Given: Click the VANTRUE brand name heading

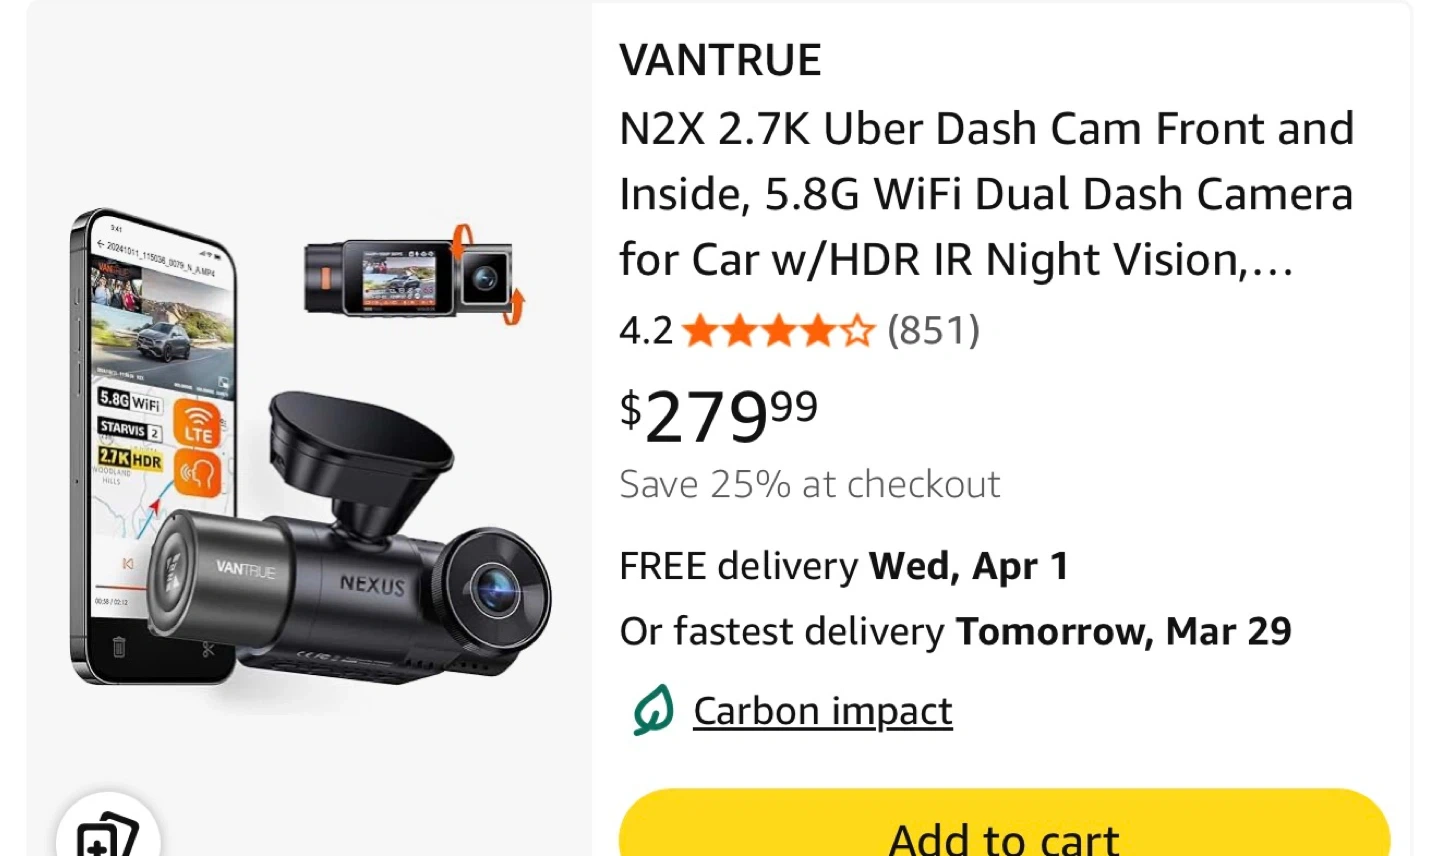Looking at the screenshot, I should [720, 60].
